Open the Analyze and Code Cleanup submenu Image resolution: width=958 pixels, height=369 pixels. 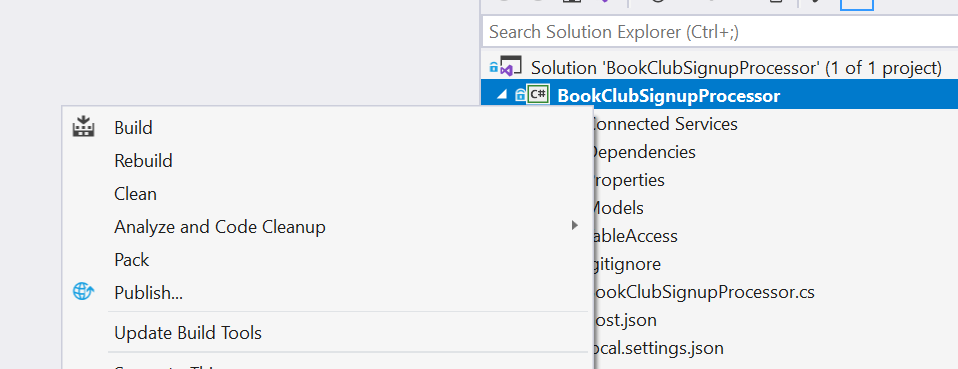coord(327,227)
